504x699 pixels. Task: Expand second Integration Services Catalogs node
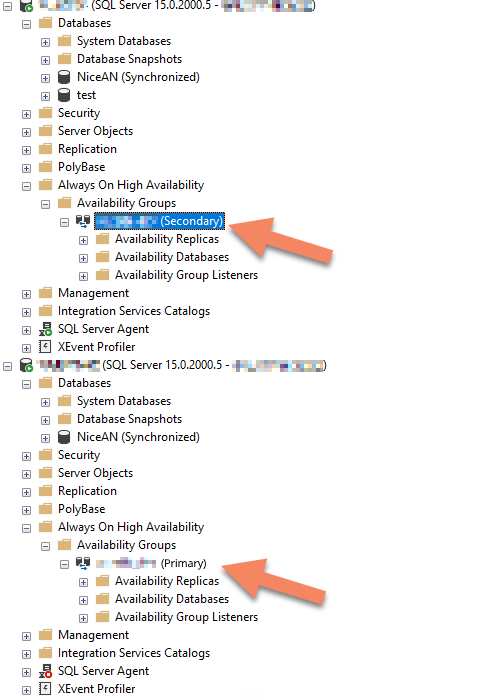tap(26, 654)
